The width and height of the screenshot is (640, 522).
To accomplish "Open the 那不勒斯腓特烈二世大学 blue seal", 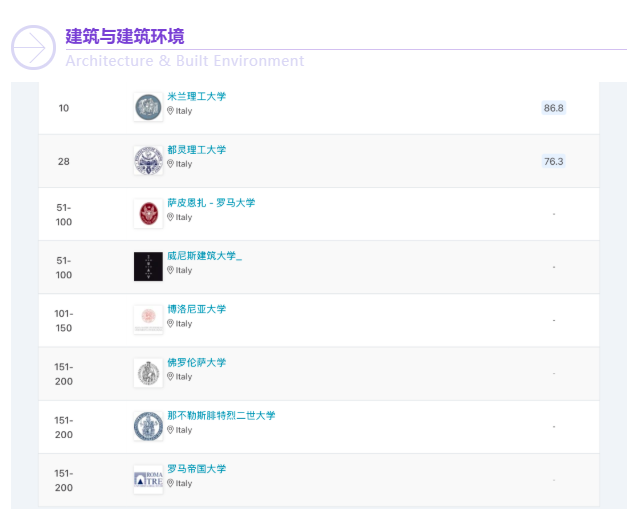I will 148,426.
